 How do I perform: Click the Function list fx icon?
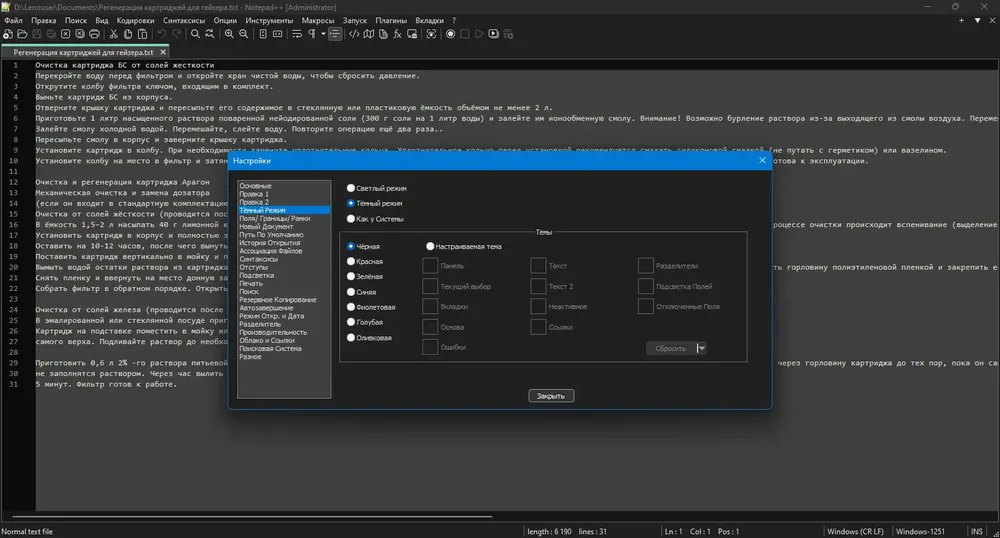tap(397, 34)
